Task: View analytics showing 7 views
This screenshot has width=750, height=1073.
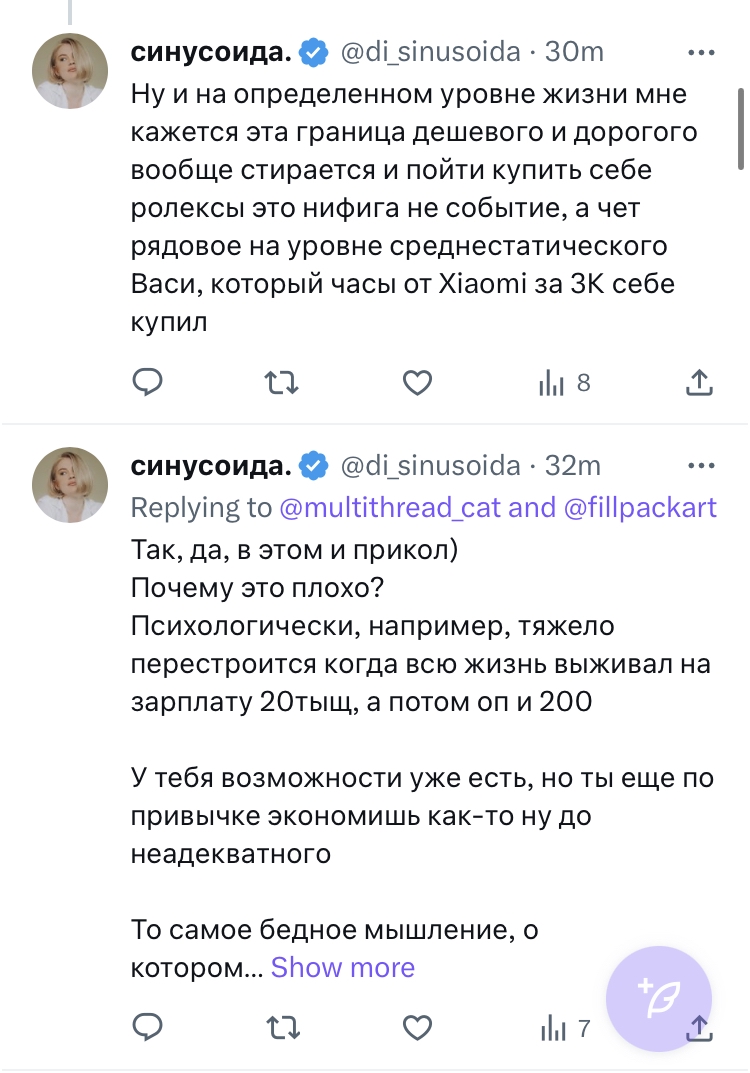Action: coord(565,1027)
